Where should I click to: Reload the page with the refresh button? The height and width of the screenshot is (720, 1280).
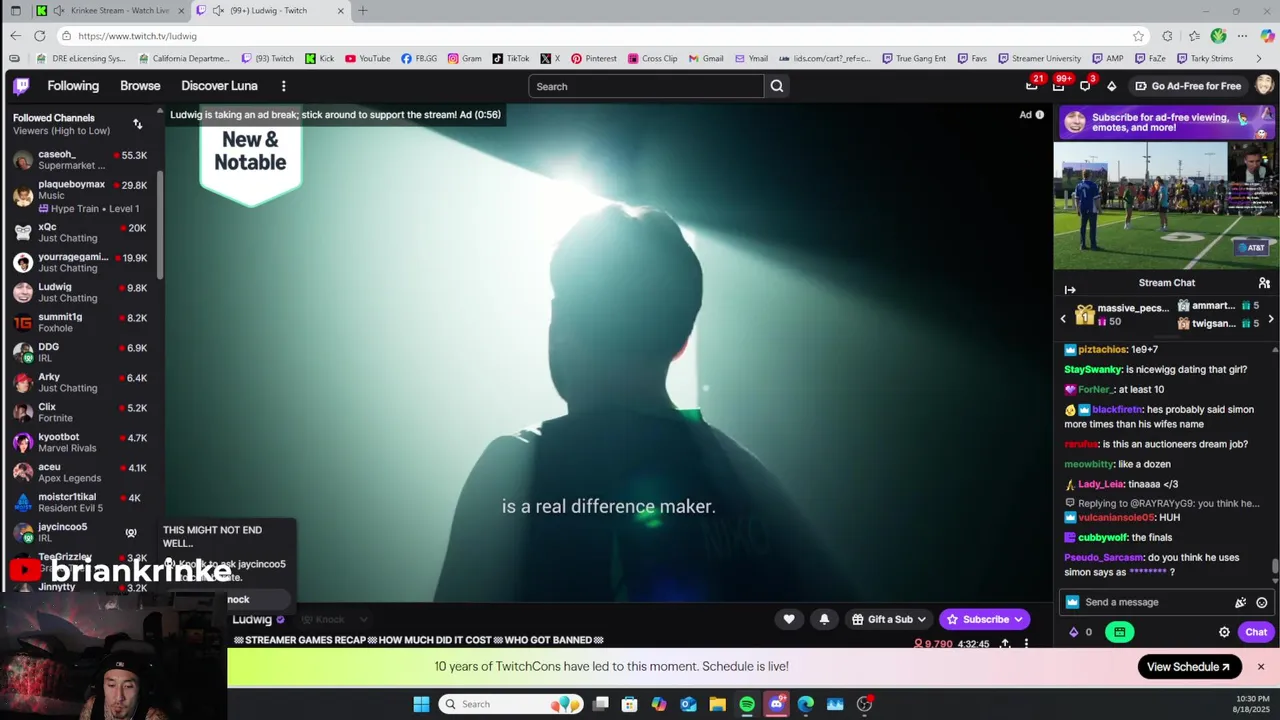click(x=39, y=36)
